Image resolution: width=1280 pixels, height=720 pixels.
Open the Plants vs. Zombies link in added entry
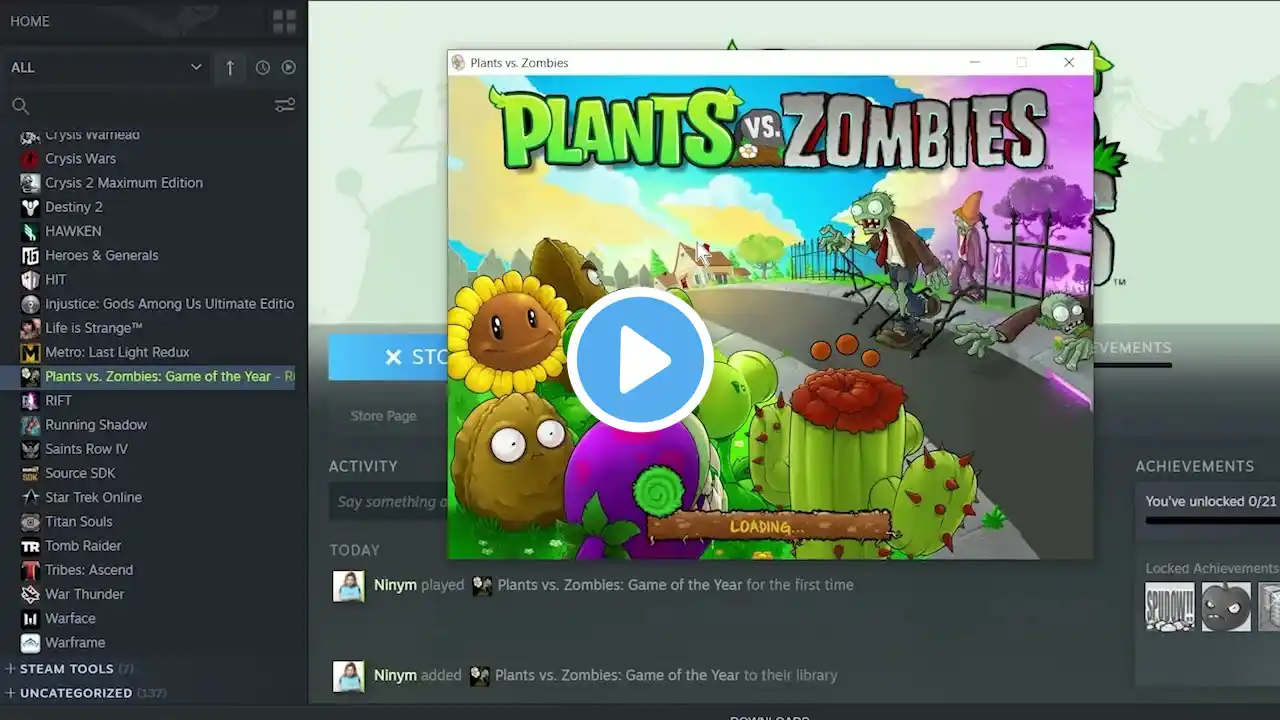pyautogui.click(x=617, y=675)
